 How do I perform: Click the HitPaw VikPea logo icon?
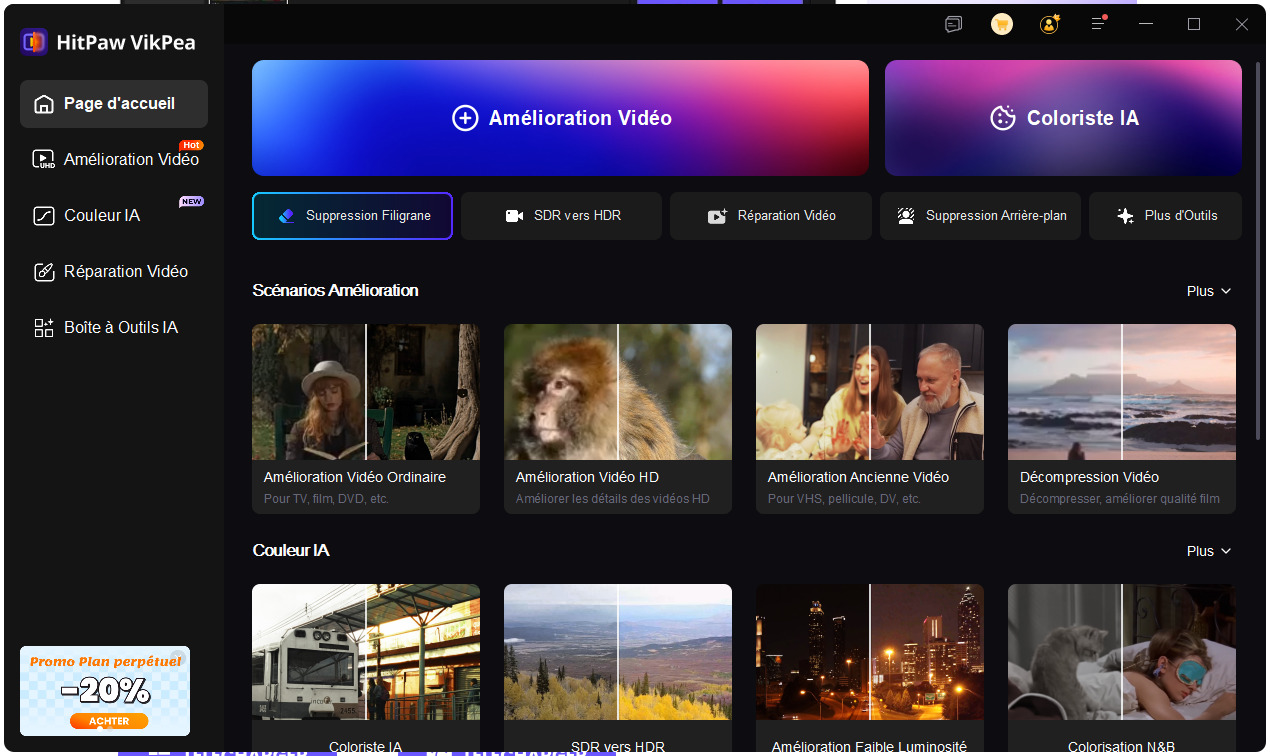(x=34, y=42)
